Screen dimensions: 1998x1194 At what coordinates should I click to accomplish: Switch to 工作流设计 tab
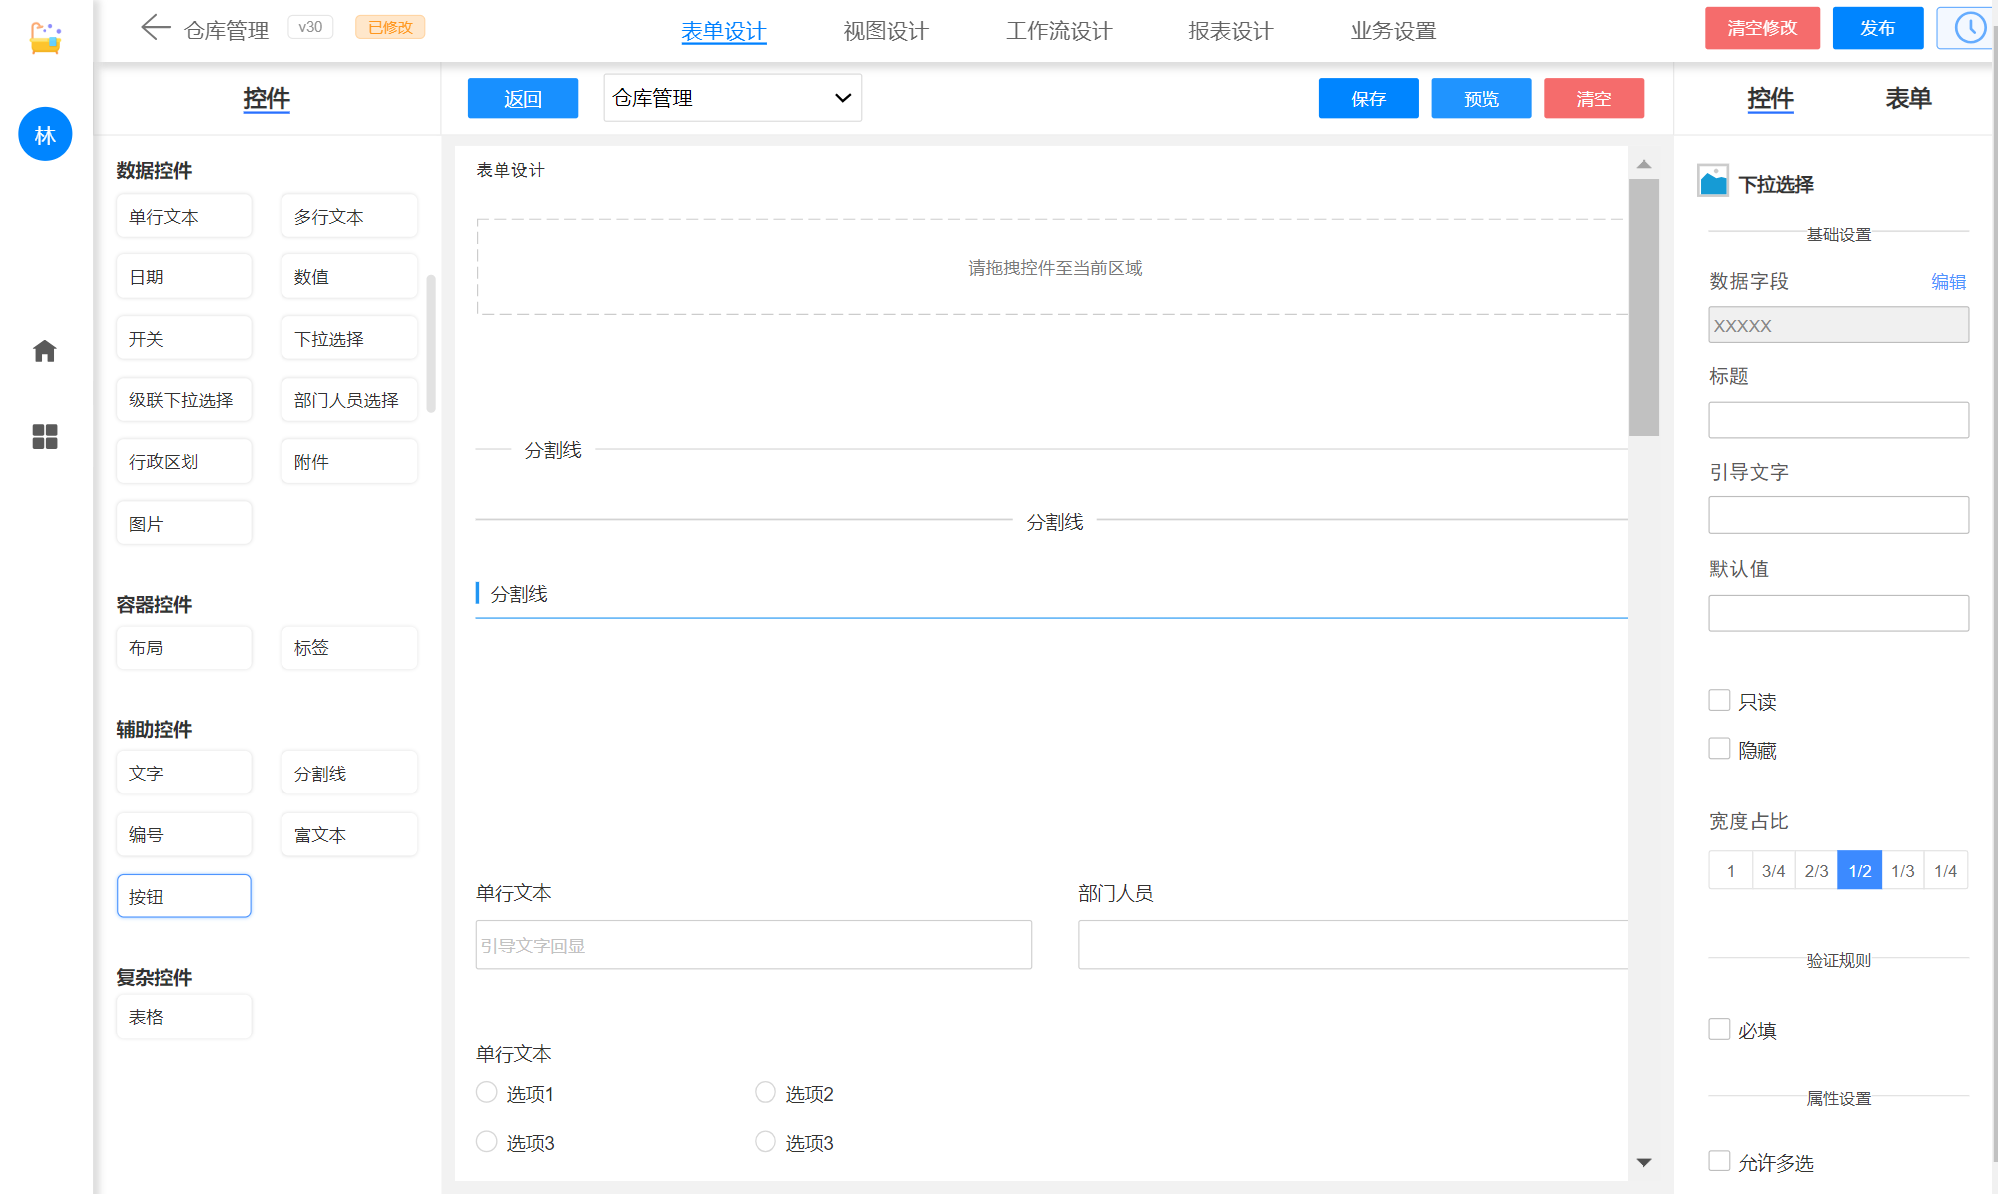click(1059, 31)
